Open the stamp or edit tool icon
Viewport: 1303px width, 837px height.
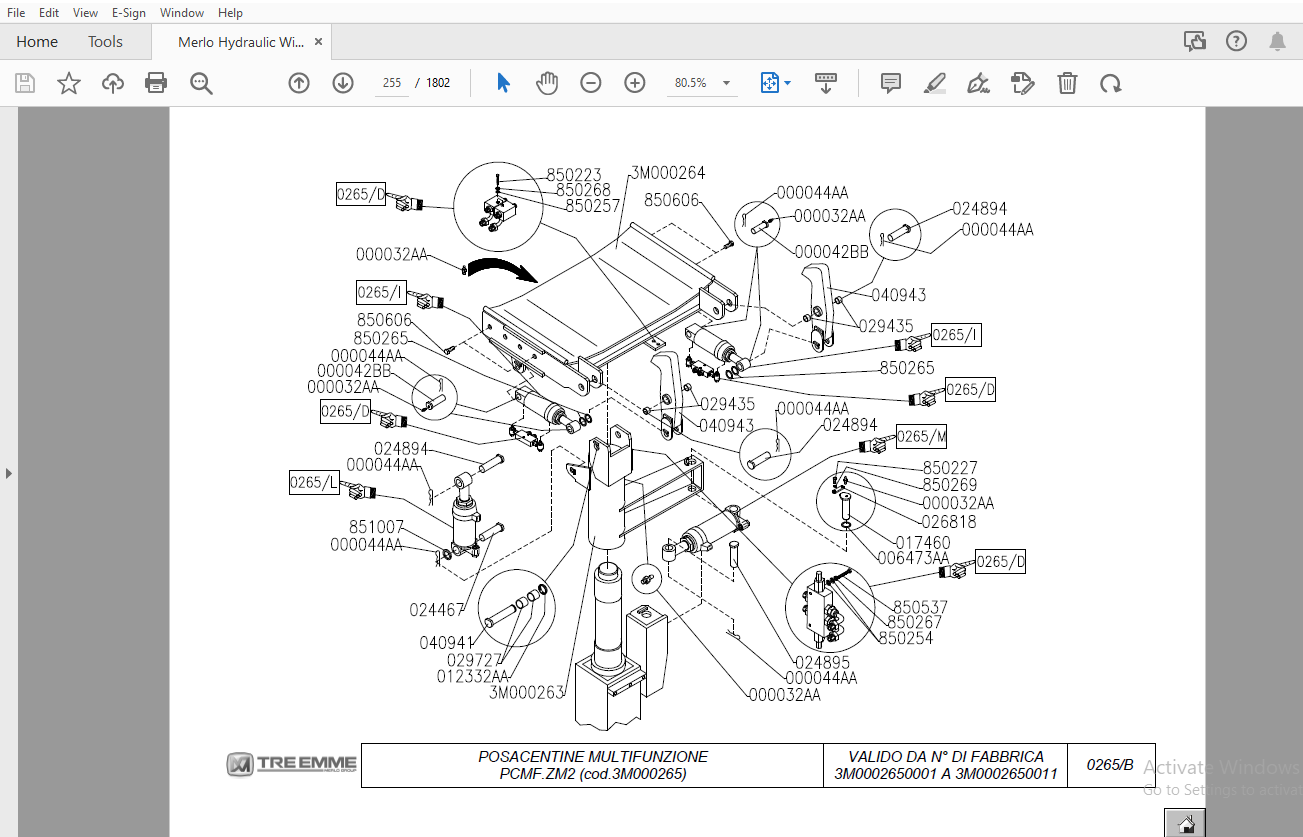1023,83
